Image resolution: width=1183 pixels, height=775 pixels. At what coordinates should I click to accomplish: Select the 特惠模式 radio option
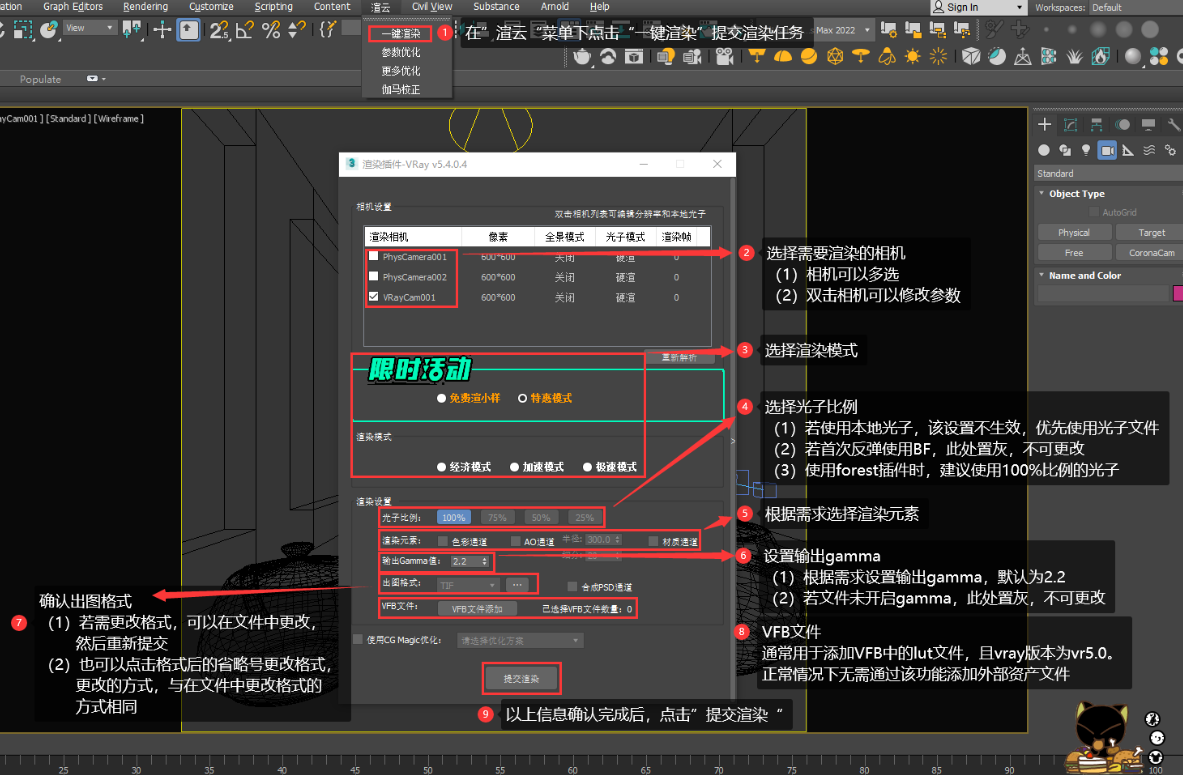pyautogui.click(x=545, y=398)
